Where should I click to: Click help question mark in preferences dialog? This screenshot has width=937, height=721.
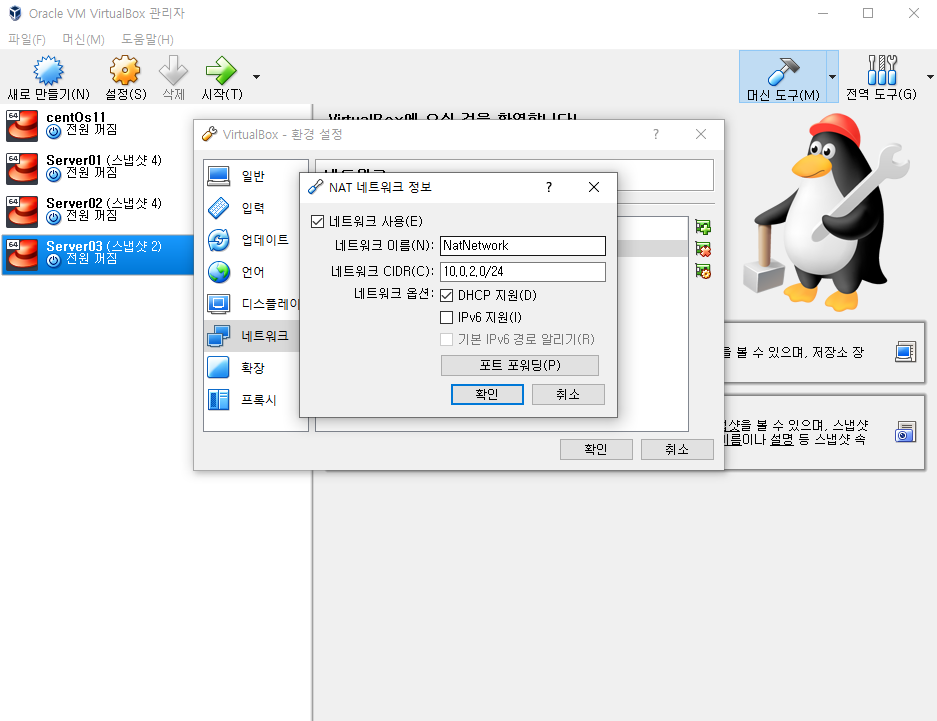656,134
